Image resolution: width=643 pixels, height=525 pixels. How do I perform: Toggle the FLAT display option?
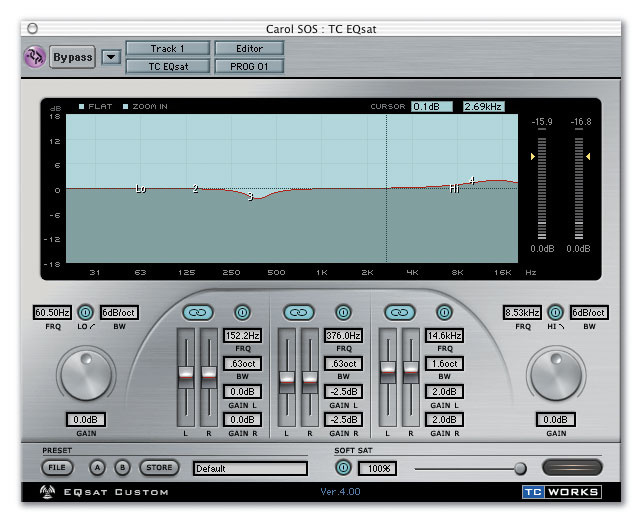[x=83, y=106]
